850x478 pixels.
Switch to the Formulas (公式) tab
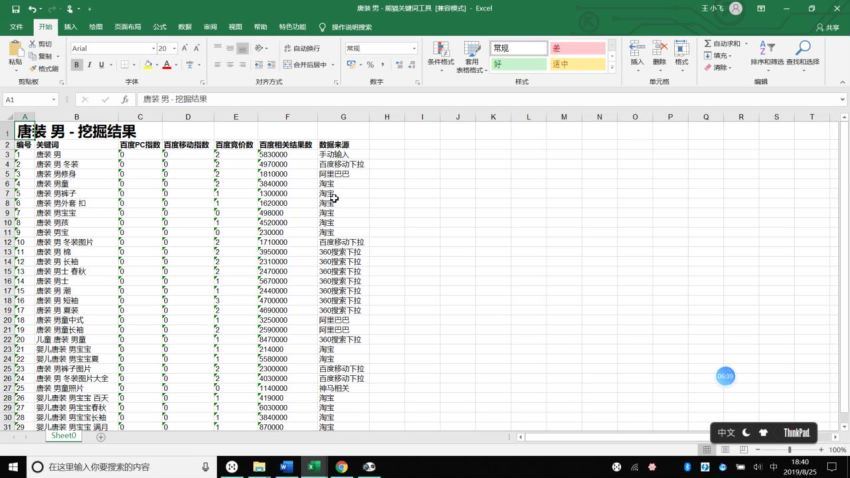(x=159, y=27)
